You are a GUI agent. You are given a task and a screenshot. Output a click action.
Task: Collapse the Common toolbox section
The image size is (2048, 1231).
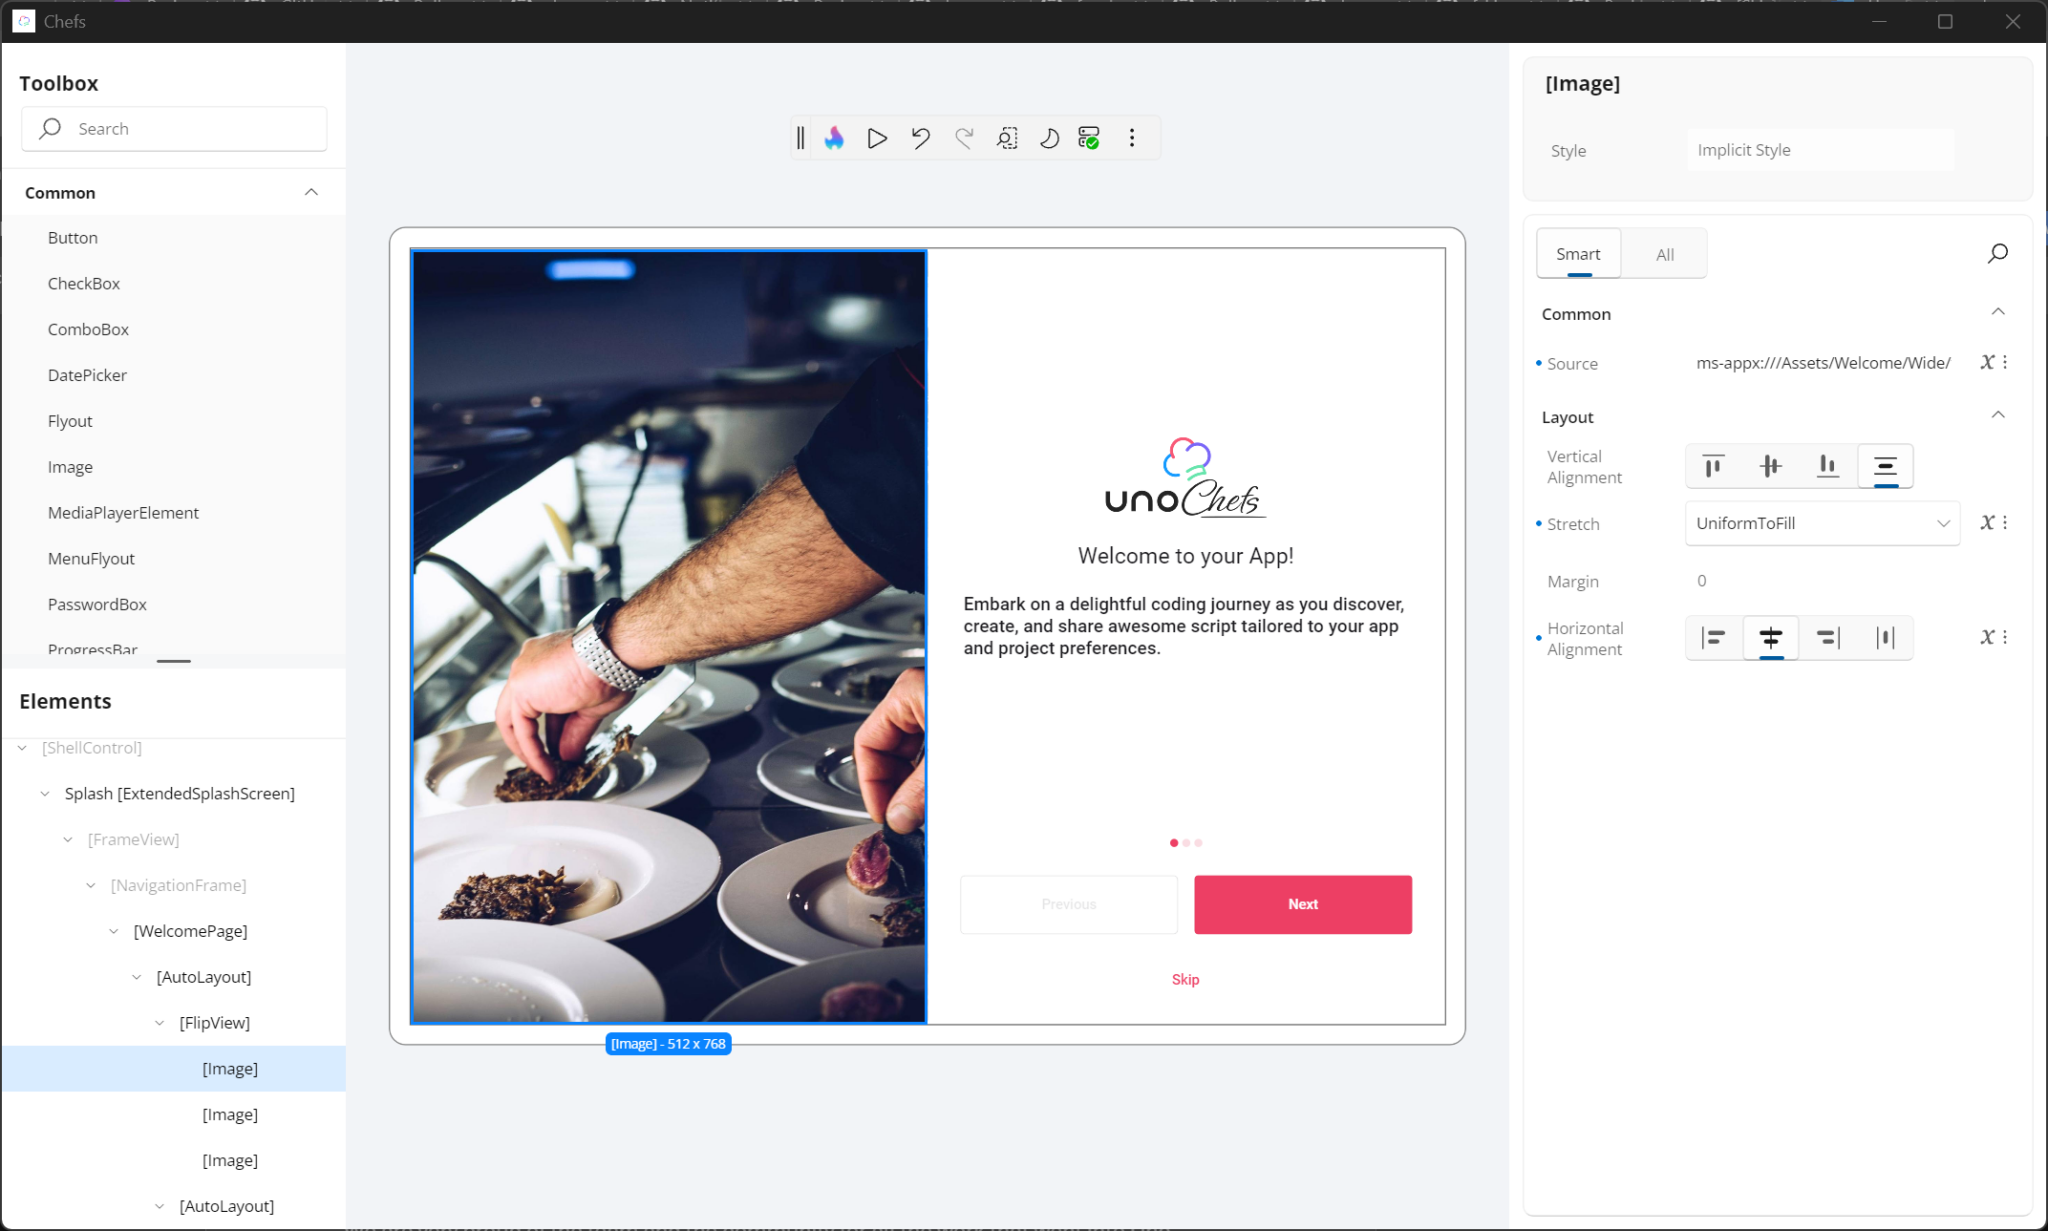click(310, 192)
